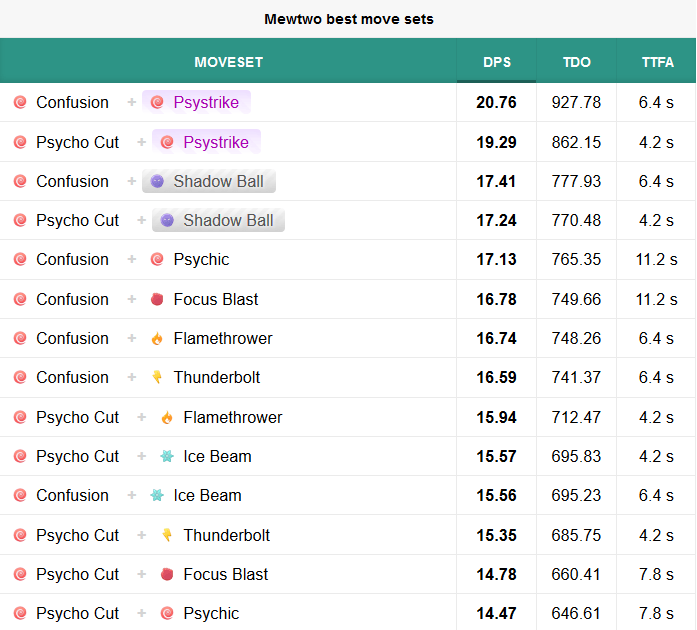Click the MOVESET column header
Image resolution: width=697 pixels, height=630 pixels.
coord(228,61)
